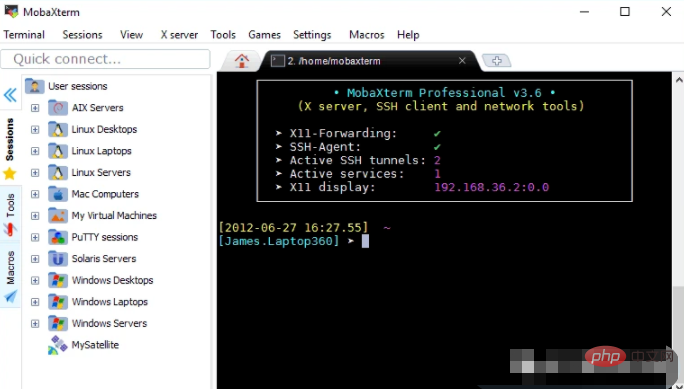Expand the PuTTY sessions folder
684x389 pixels.
pyautogui.click(x=35, y=237)
